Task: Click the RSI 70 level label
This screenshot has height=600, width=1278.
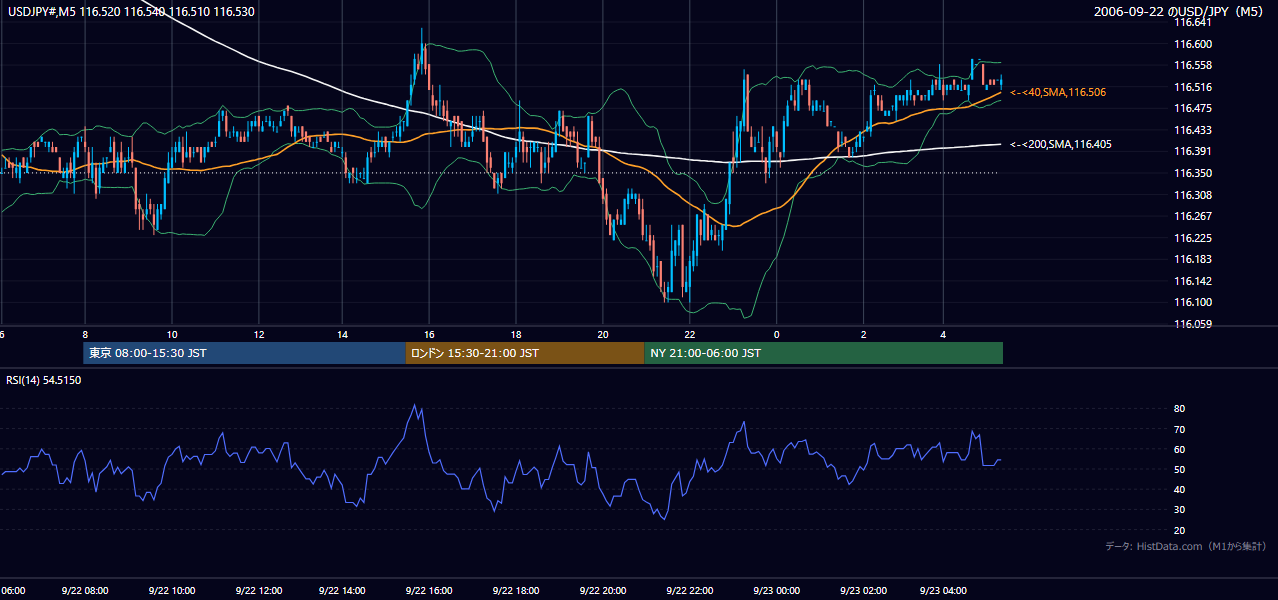Action: point(1179,429)
